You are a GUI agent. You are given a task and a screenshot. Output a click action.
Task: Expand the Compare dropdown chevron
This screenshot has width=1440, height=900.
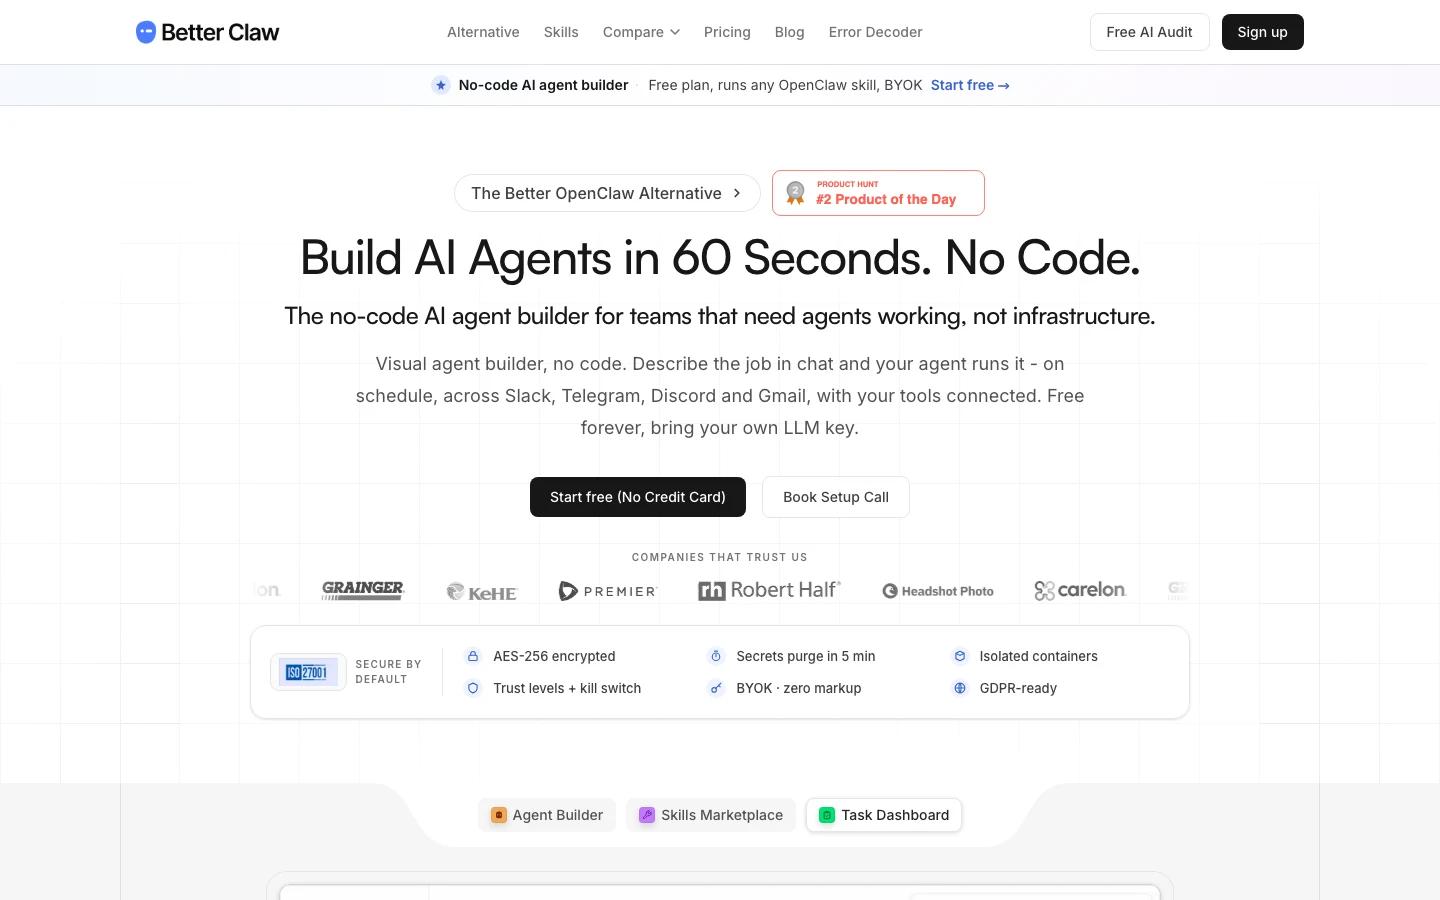(x=675, y=32)
